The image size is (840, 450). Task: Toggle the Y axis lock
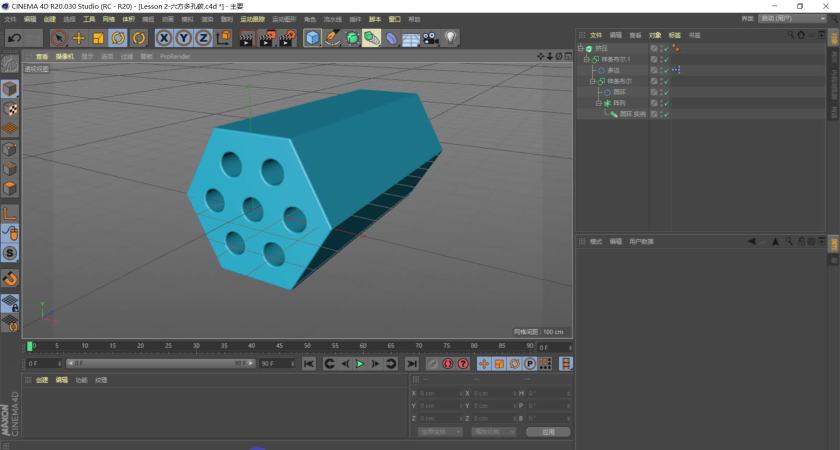(184, 38)
